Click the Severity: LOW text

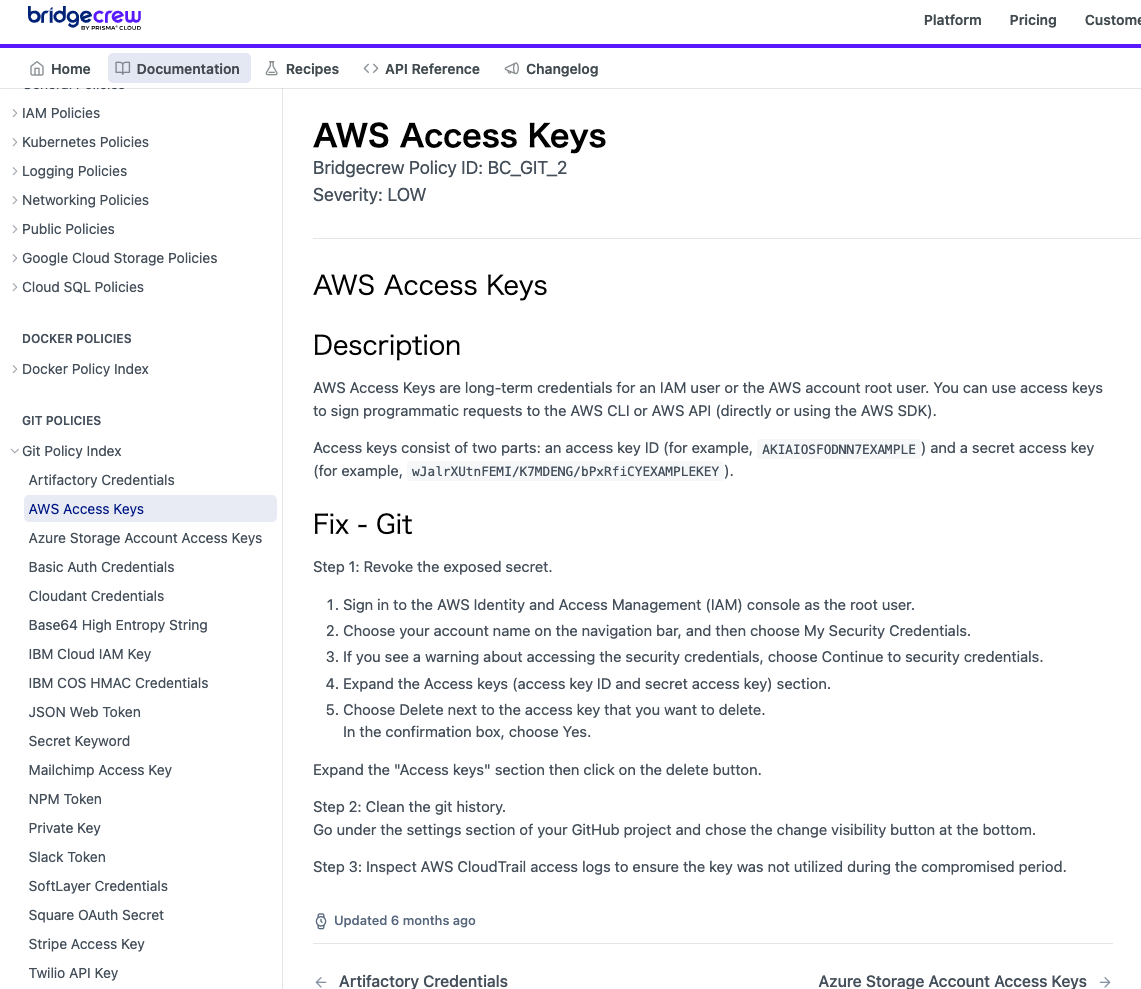(x=369, y=195)
